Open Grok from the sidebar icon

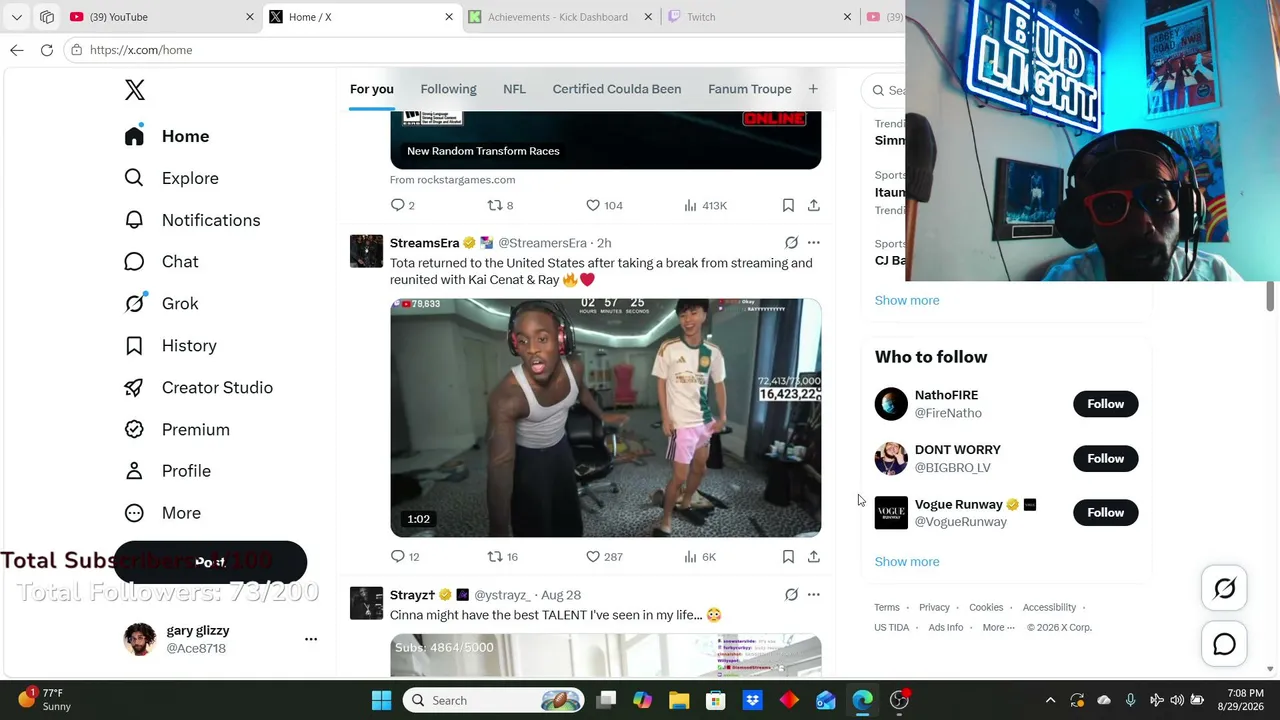(134, 304)
